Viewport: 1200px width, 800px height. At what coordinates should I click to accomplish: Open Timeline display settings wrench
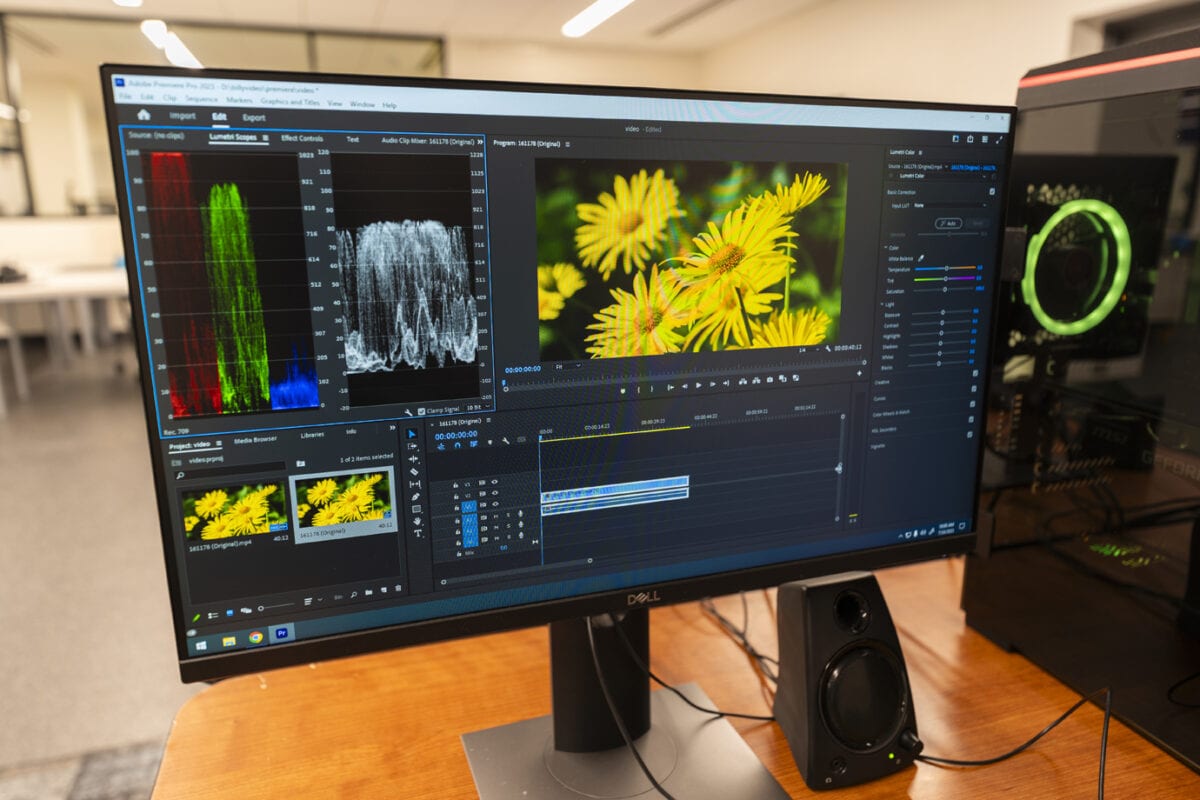(506, 441)
